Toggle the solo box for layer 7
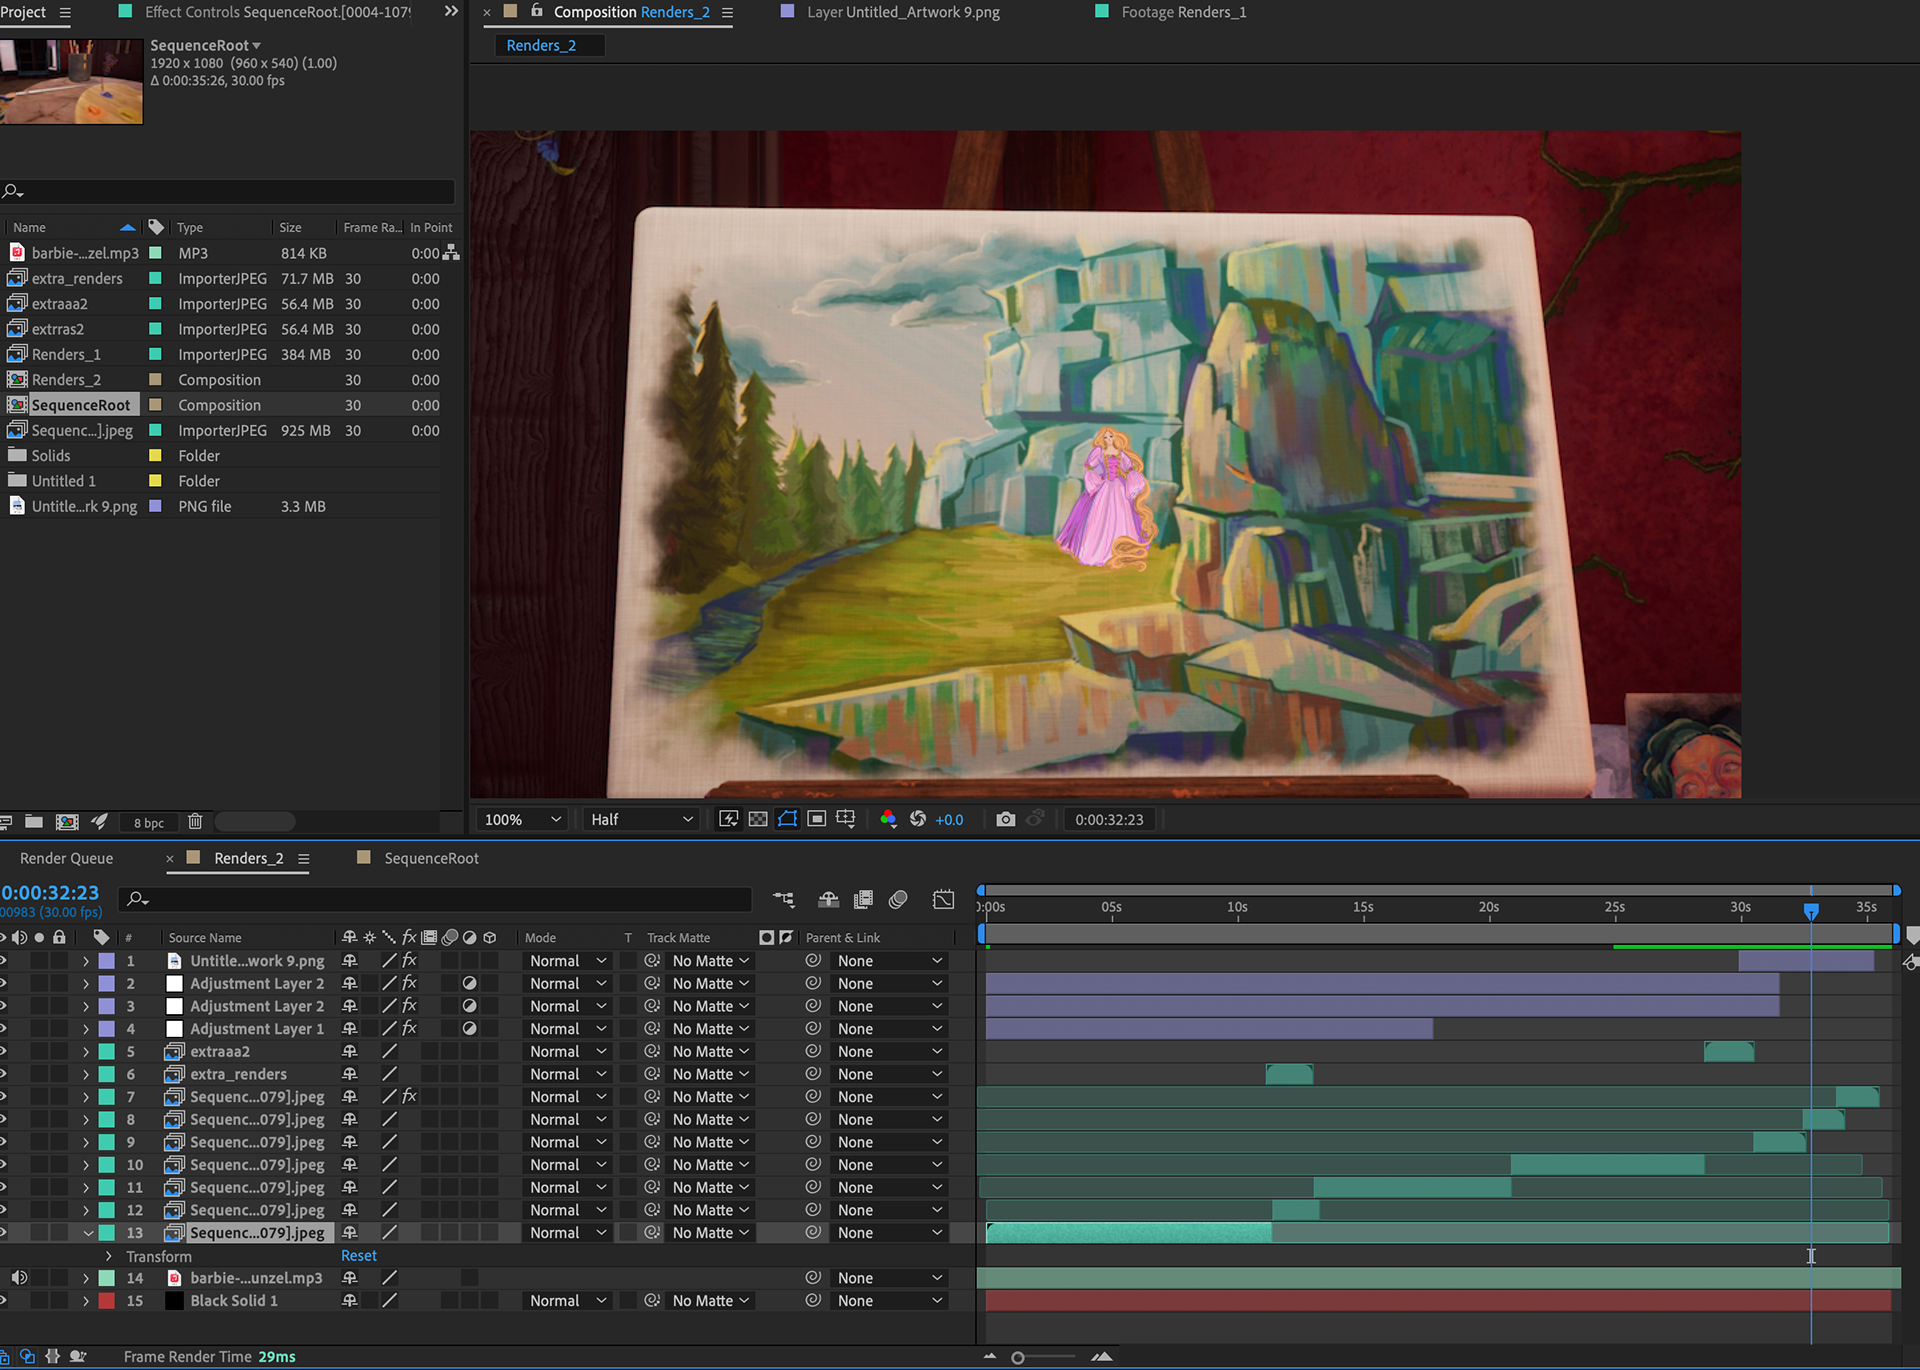The width and height of the screenshot is (1920, 1370). point(39,1097)
